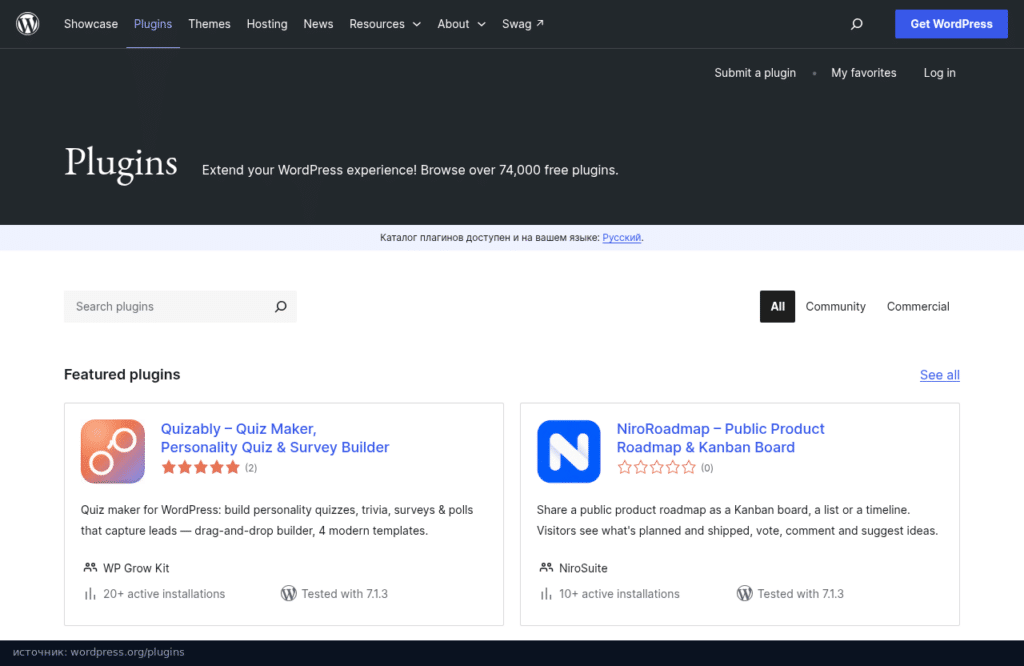Open the Themes menu item

click(209, 24)
